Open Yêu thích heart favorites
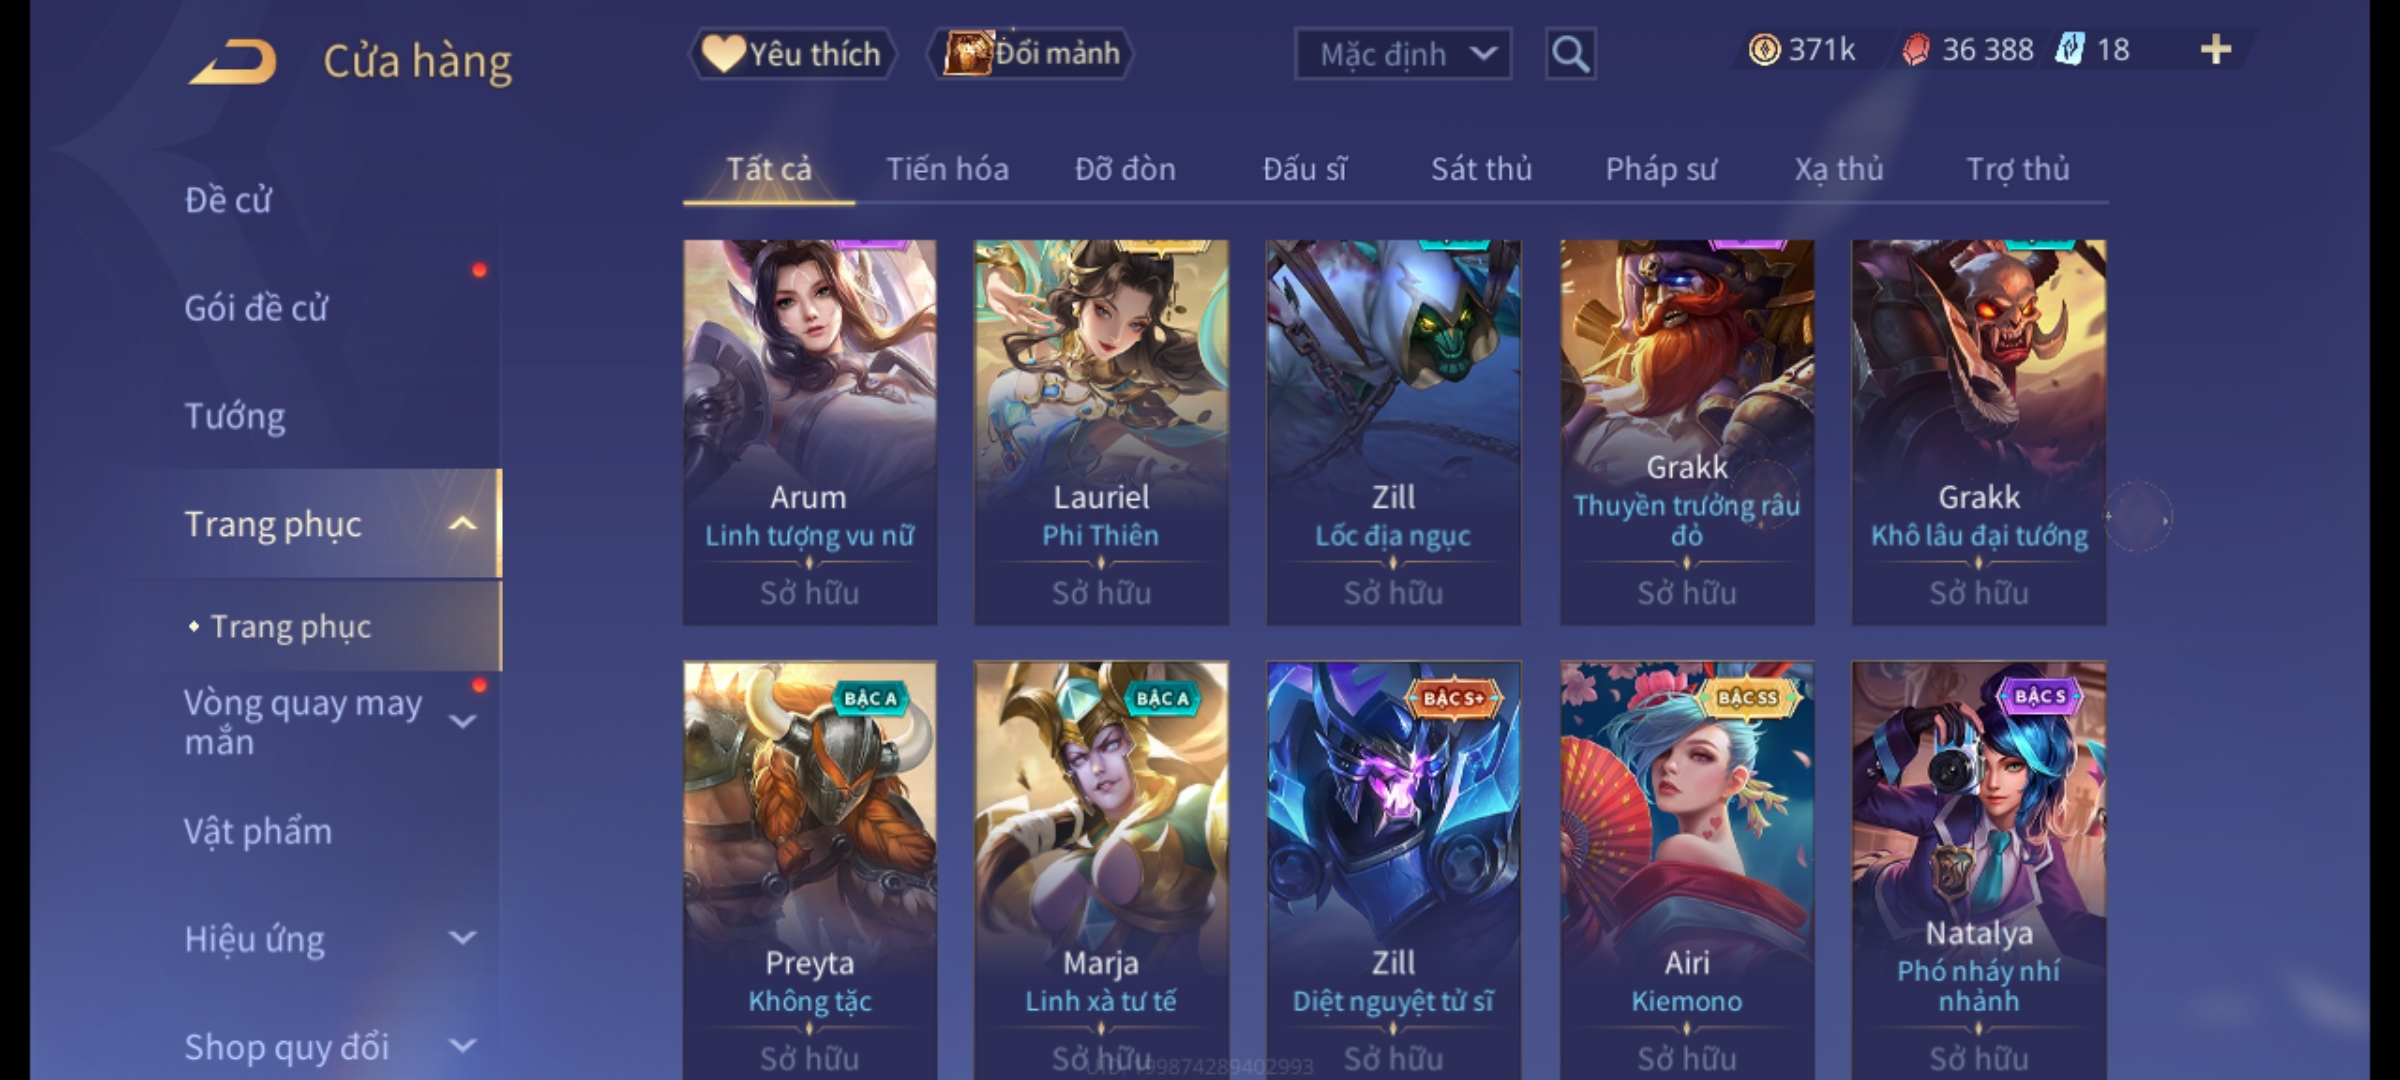Image resolution: width=2400 pixels, height=1080 pixels. click(792, 53)
